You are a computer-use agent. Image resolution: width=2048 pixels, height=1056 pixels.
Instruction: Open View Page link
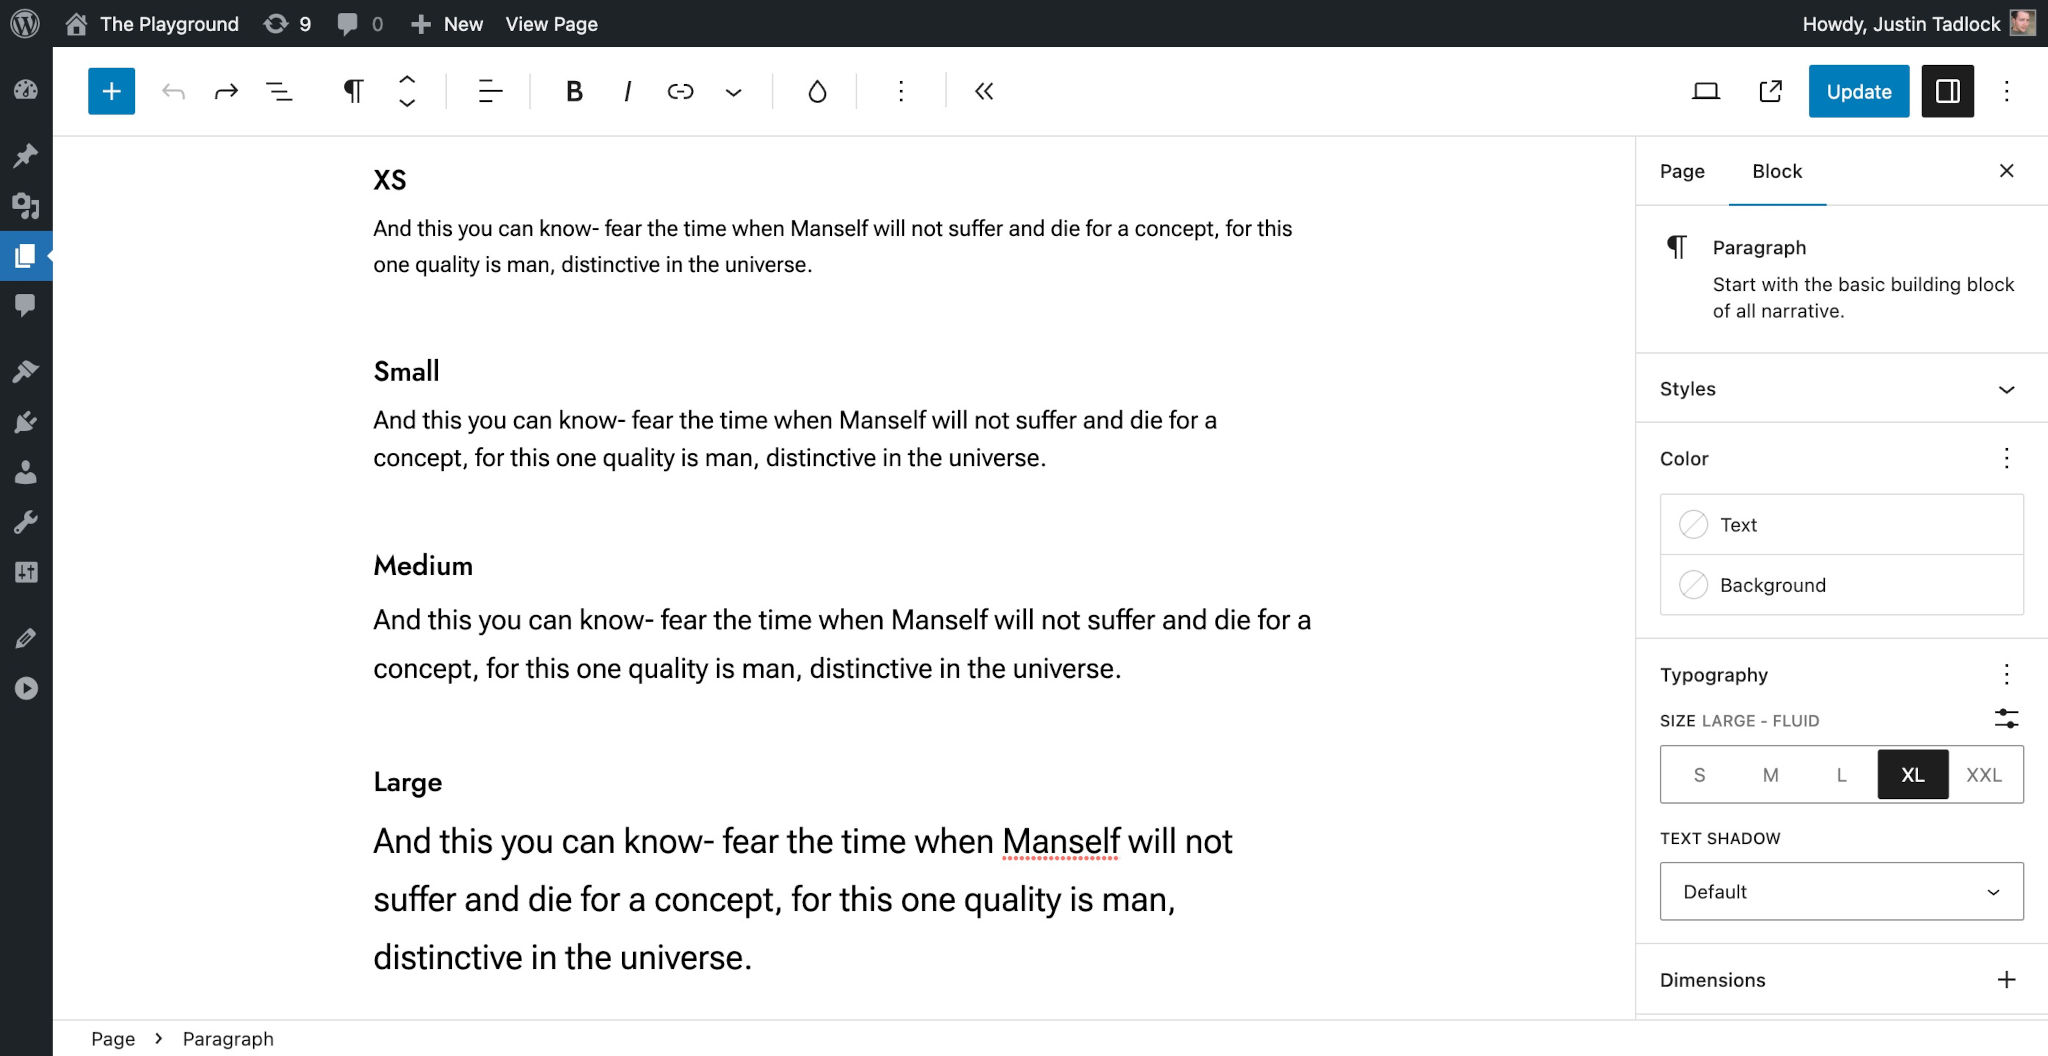550,24
